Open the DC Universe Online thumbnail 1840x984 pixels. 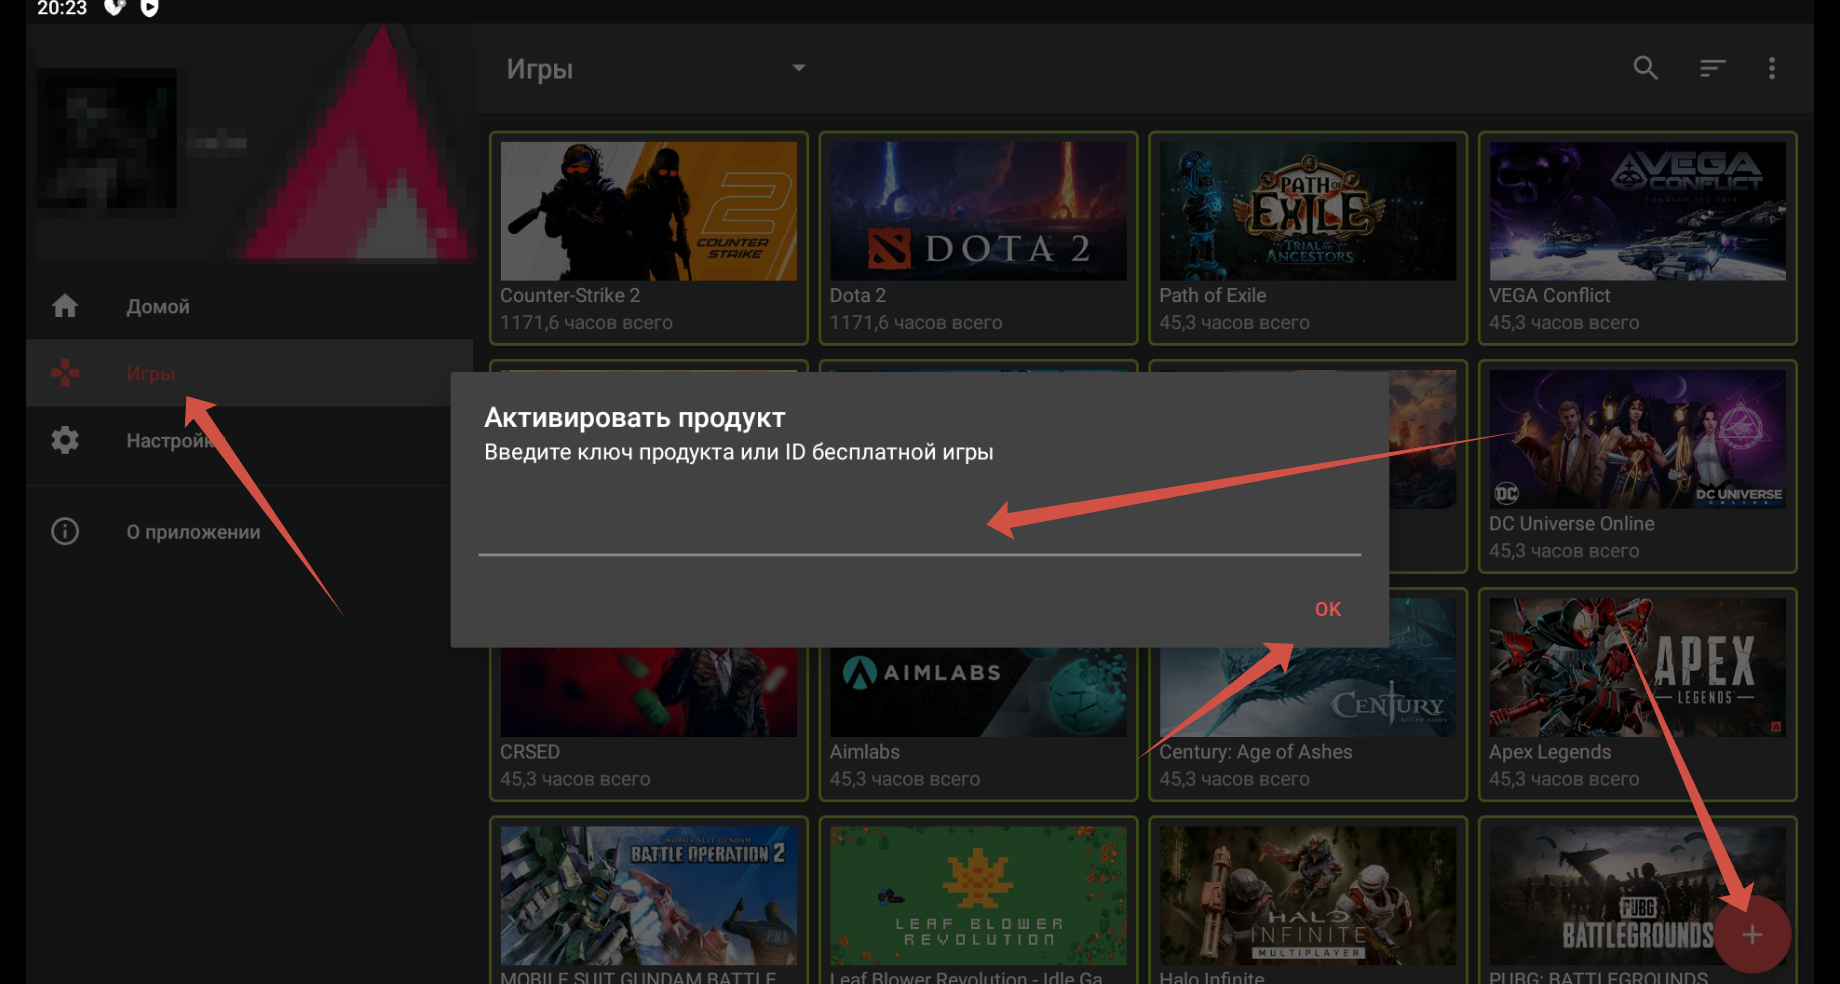[x=1637, y=439]
